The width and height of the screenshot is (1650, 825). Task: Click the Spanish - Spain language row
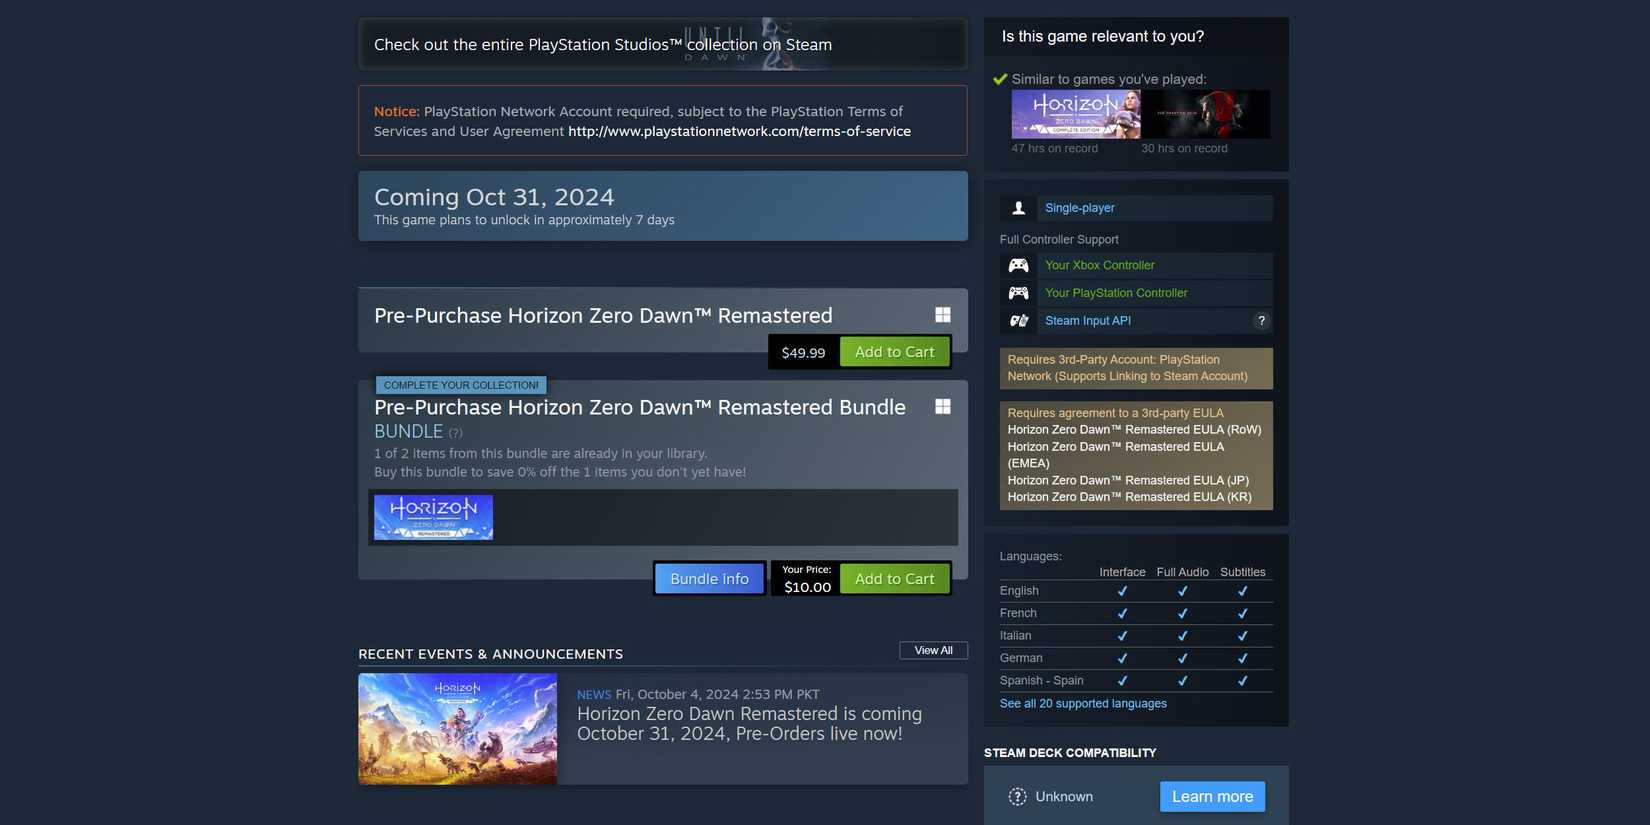(x=1136, y=681)
